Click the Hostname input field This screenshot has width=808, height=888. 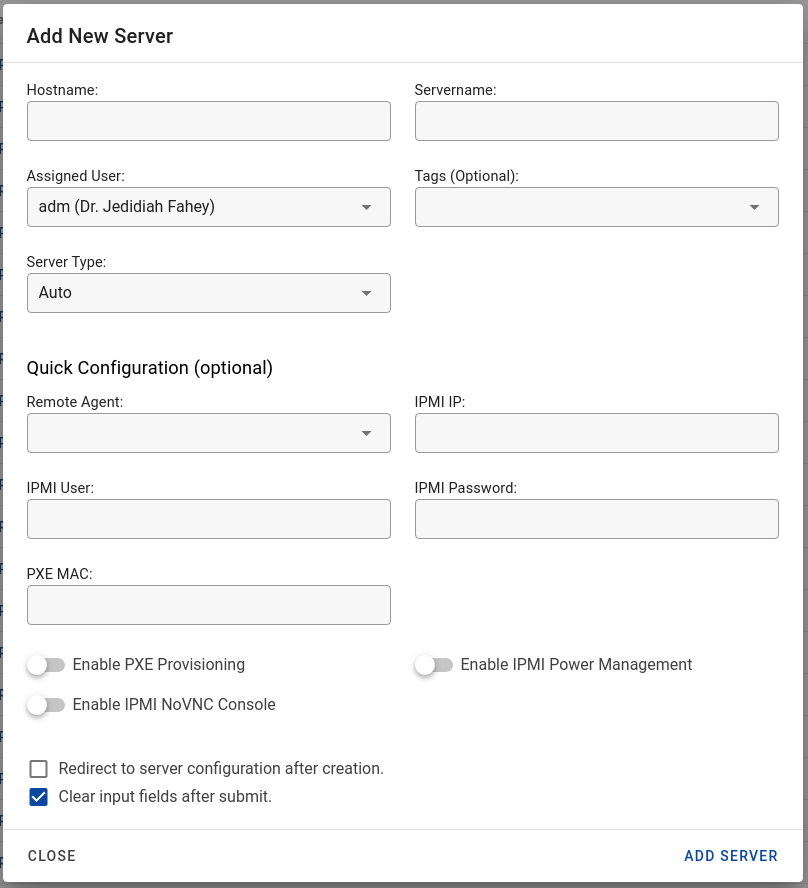pyautogui.click(x=208, y=121)
